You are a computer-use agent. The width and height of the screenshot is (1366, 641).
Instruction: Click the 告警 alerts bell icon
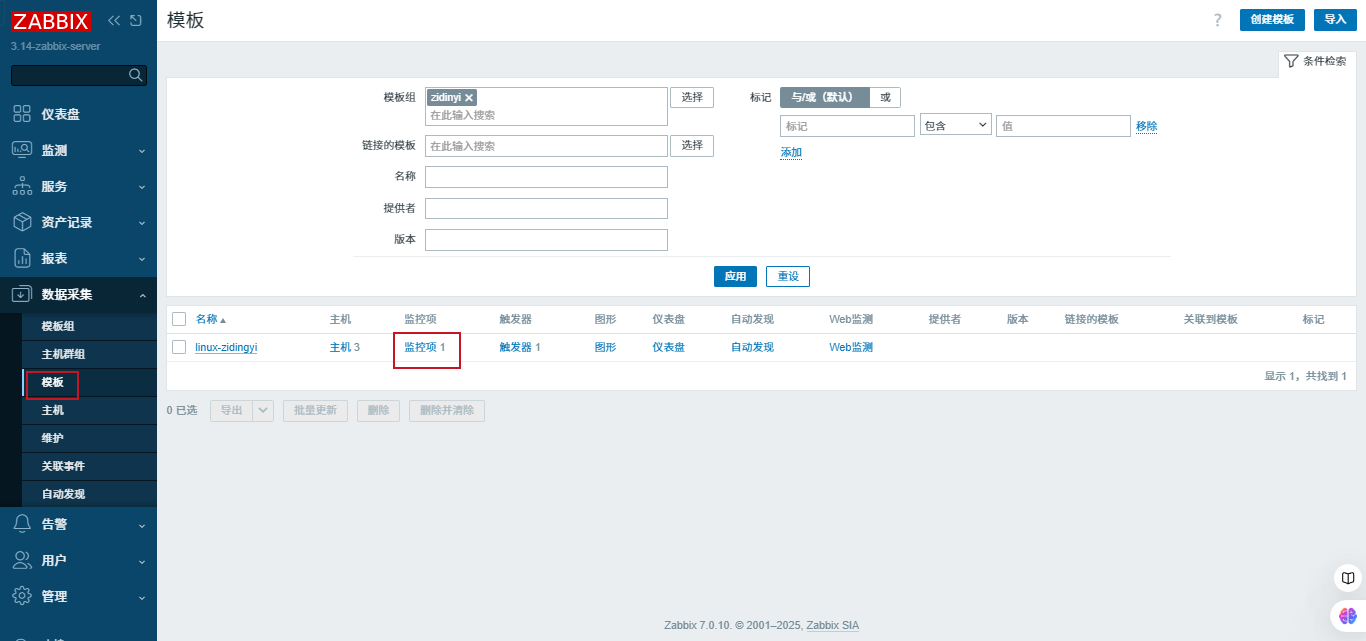coord(22,524)
